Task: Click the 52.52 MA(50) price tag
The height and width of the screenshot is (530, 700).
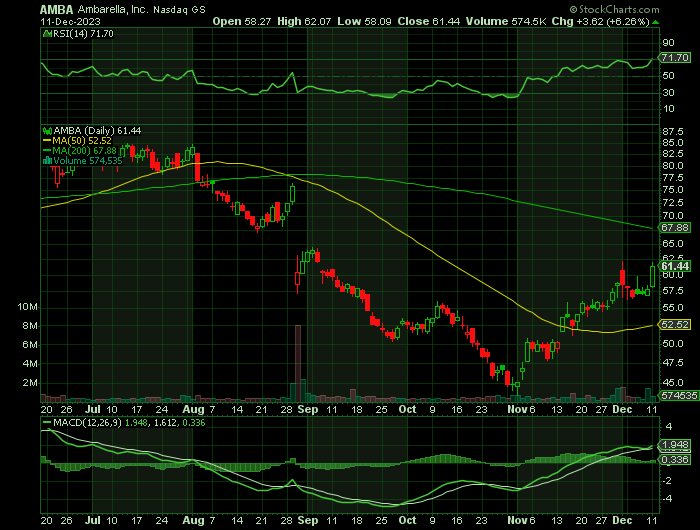Action: (675, 325)
